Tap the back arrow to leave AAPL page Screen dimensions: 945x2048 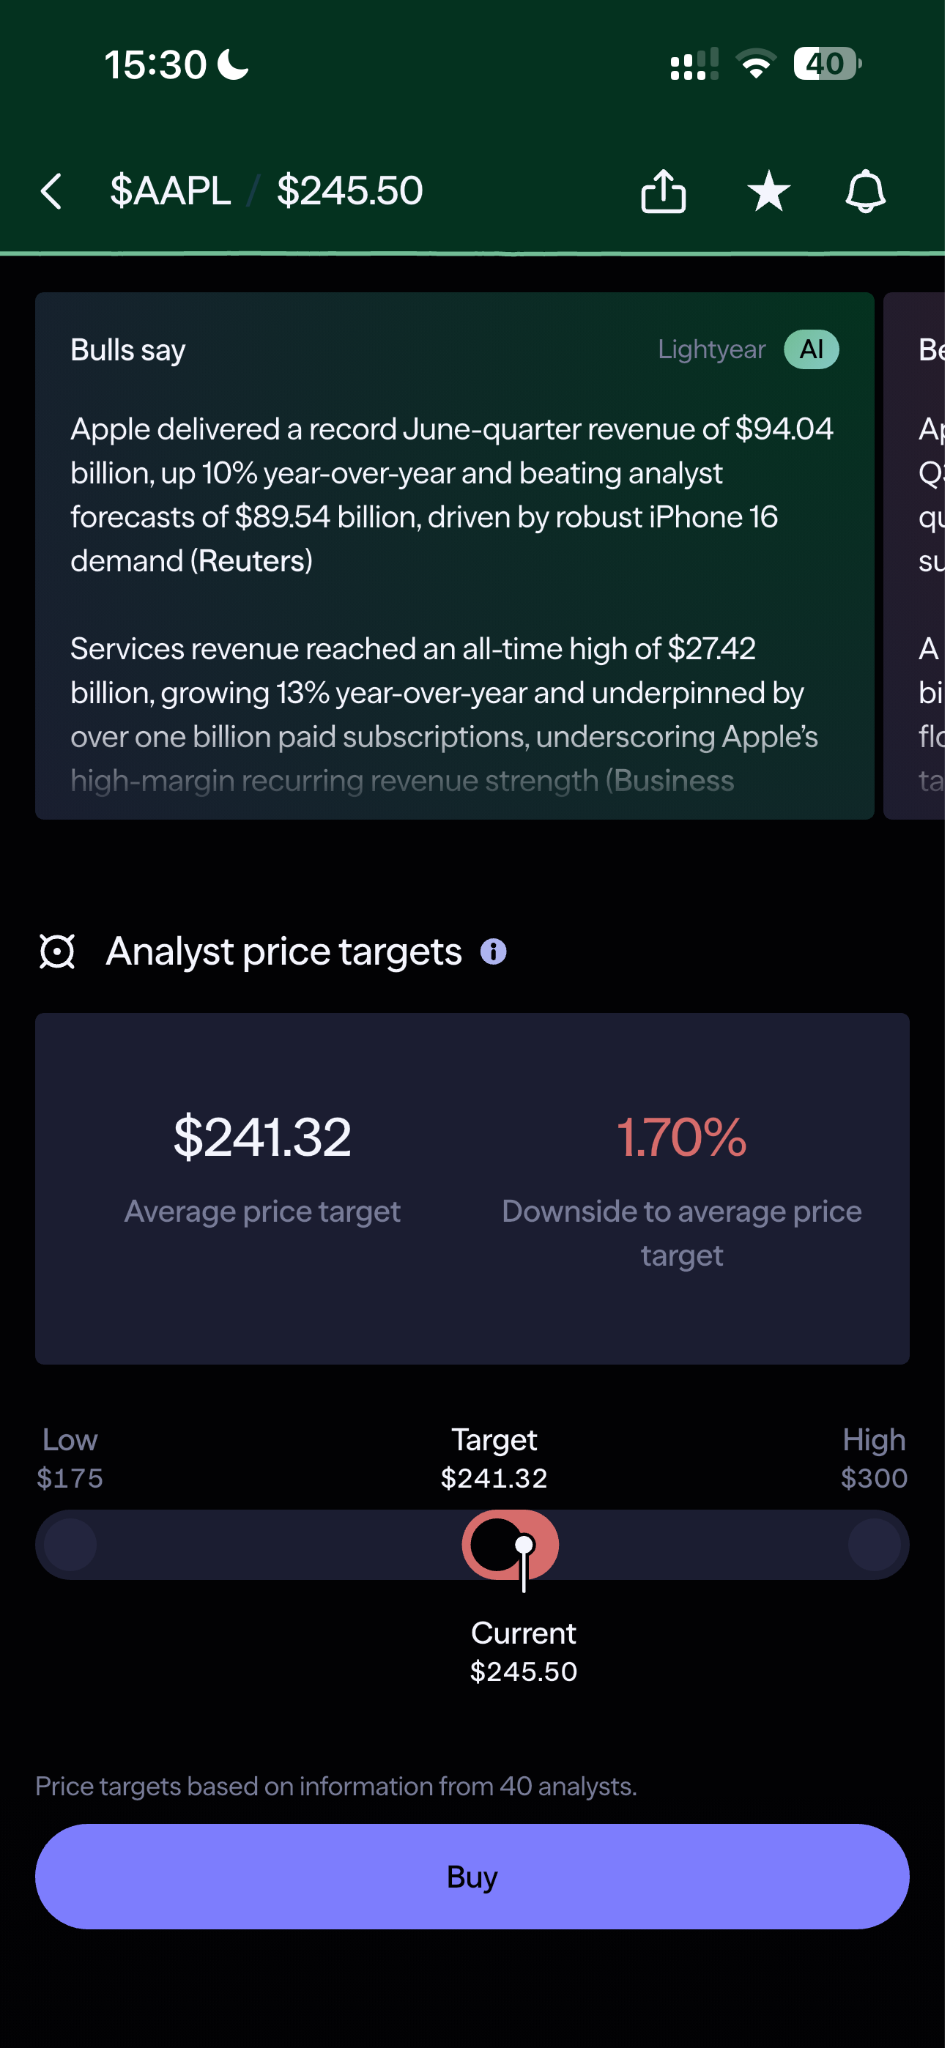(51, 191)
